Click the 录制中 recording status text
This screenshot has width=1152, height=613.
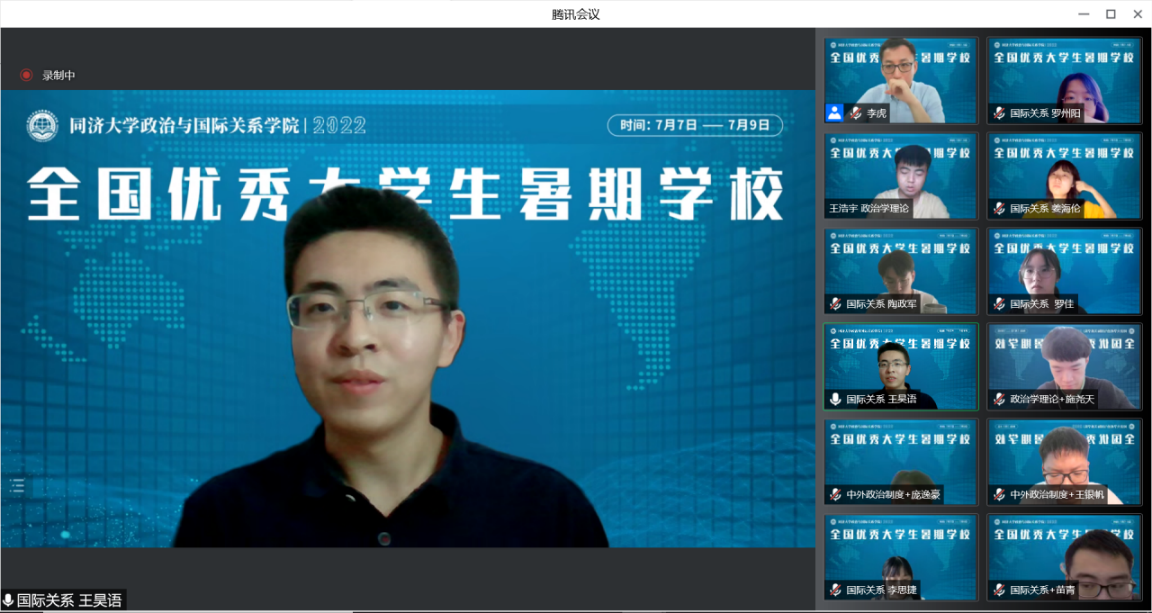tap(58, 75)
